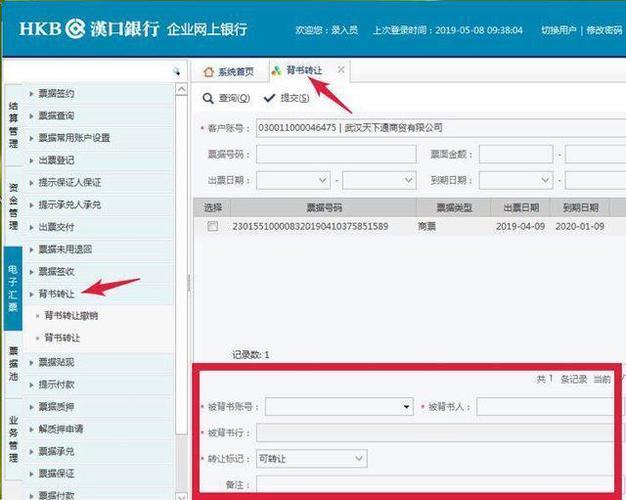
Task: Focus the 票据号码 search field
Action: tap(336, 154)
